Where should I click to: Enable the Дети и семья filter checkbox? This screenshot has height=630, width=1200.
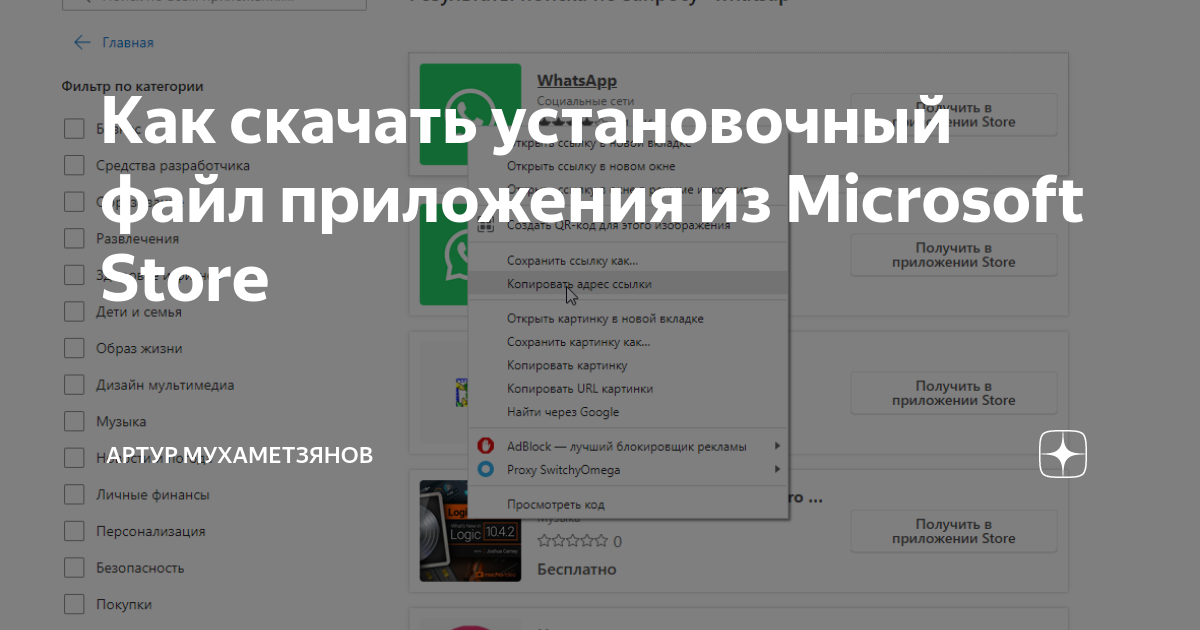74,311
